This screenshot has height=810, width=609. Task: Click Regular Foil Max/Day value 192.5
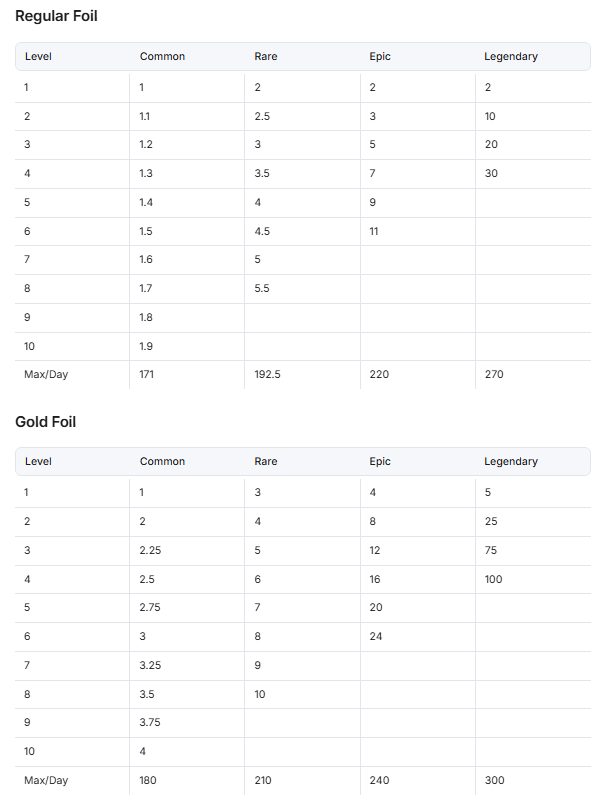pos(268,375)
